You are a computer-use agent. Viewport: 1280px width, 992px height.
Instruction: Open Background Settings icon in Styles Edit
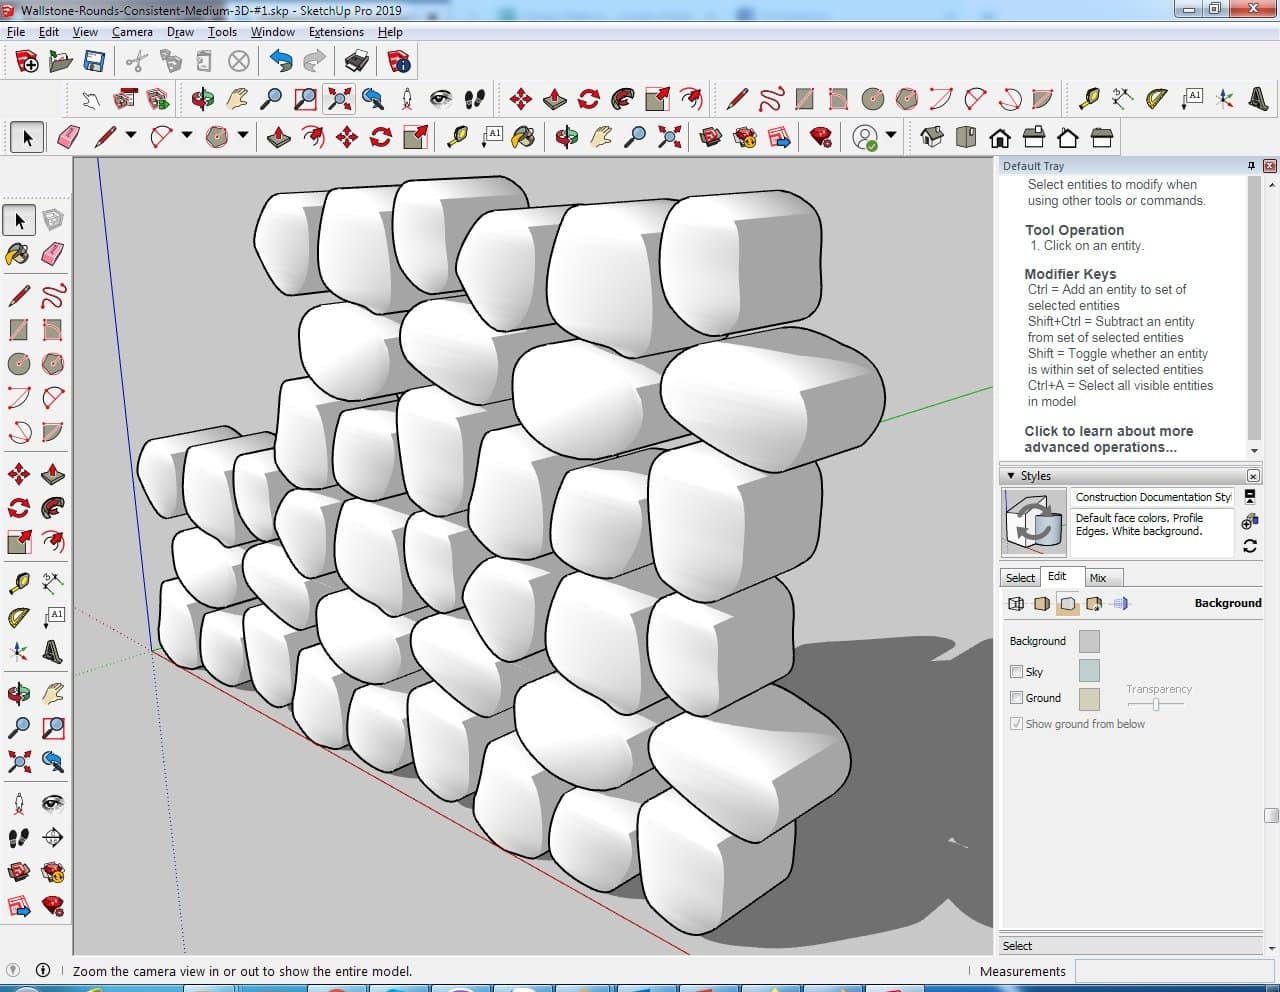pyautogui.click(x=1068, y=604)
